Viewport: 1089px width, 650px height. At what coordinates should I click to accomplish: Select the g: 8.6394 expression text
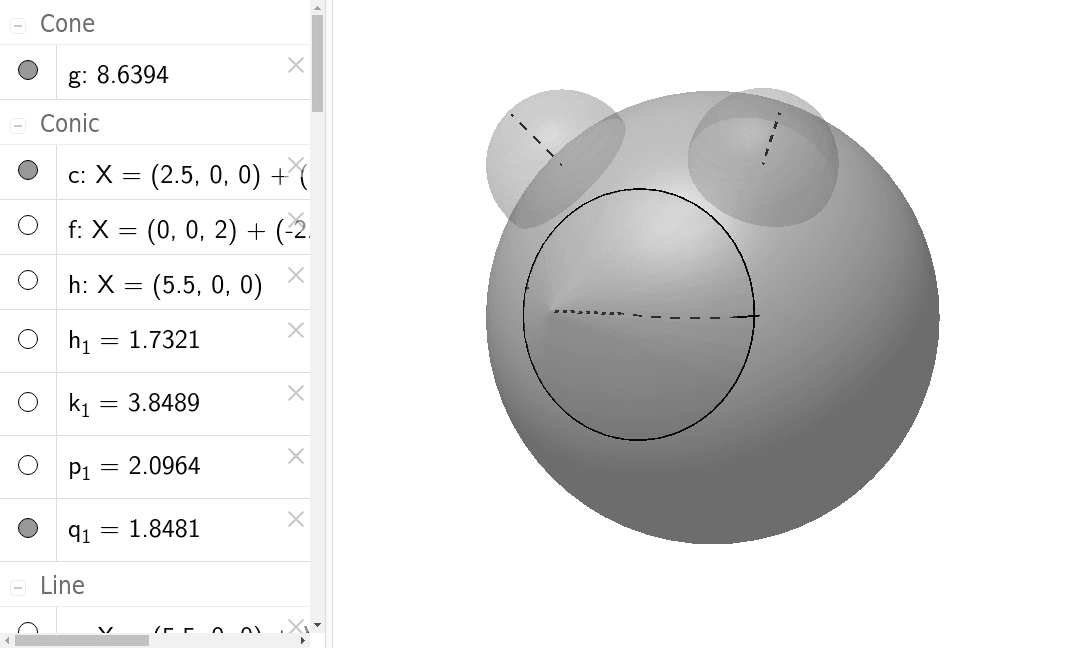point(118,74)
